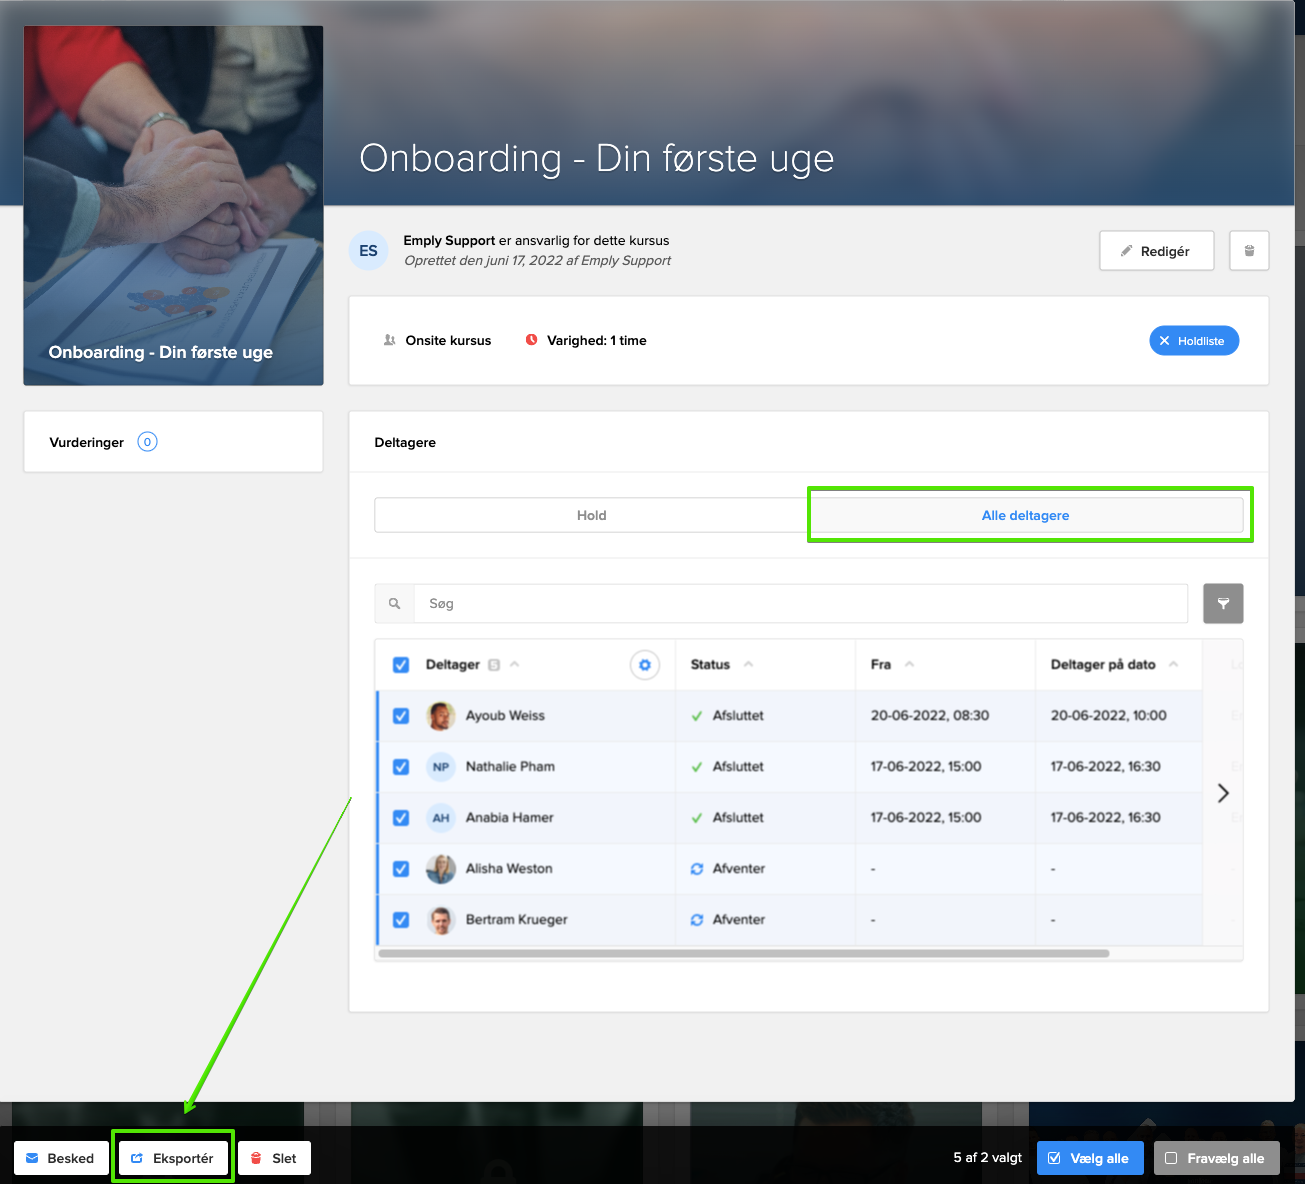Click the Eksportér button
Image resolution: width=1305 pixels, height=1187 pixels.
pos(173,1158)
